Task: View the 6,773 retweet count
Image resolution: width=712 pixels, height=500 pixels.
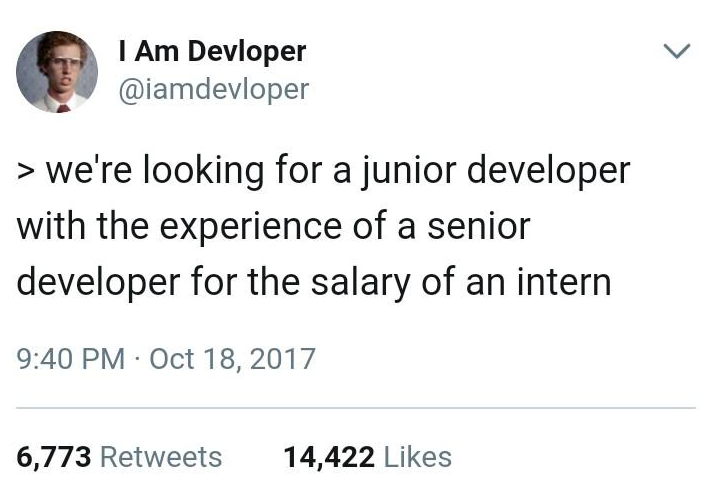Action: pos(54,457)
